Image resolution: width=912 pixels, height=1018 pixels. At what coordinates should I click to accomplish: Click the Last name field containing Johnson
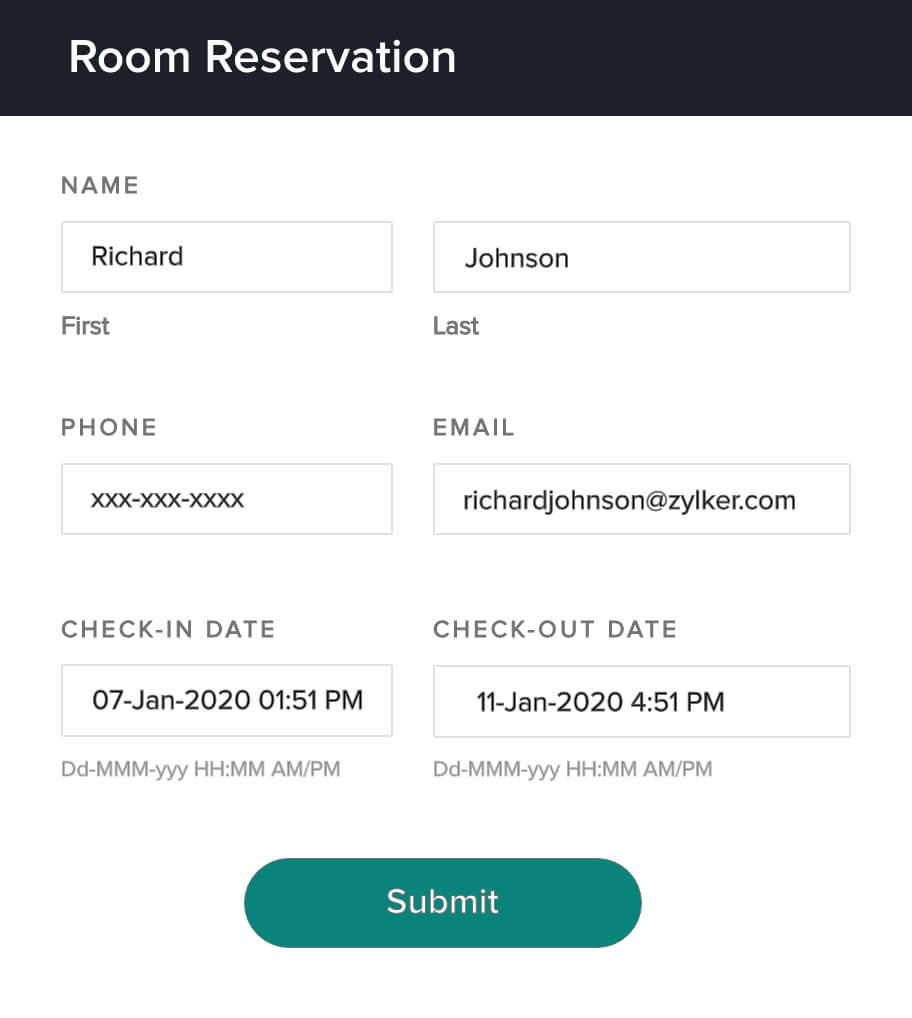pyautogui.click(x=641, y=258)
